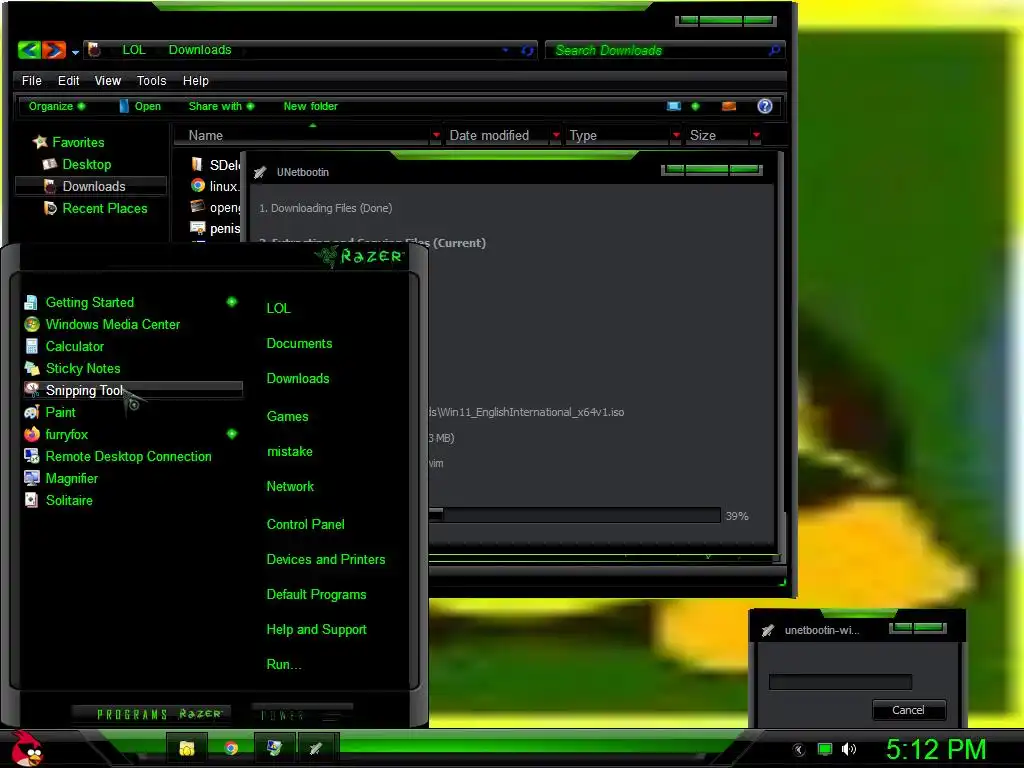Open the Edit menu
The height and width of the screenshot is (768, 1024).
pyautogui.click(x=69, y=81)
